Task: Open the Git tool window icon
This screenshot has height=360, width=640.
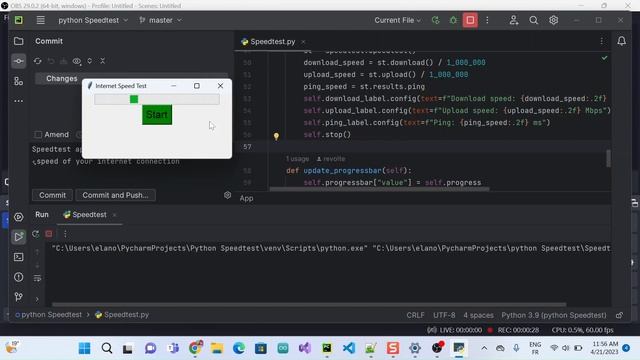Action: 18,297
